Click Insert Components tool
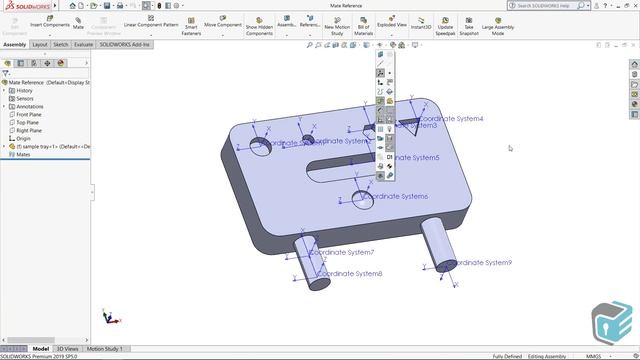This screenshot has height=360, width=640. 50,21
